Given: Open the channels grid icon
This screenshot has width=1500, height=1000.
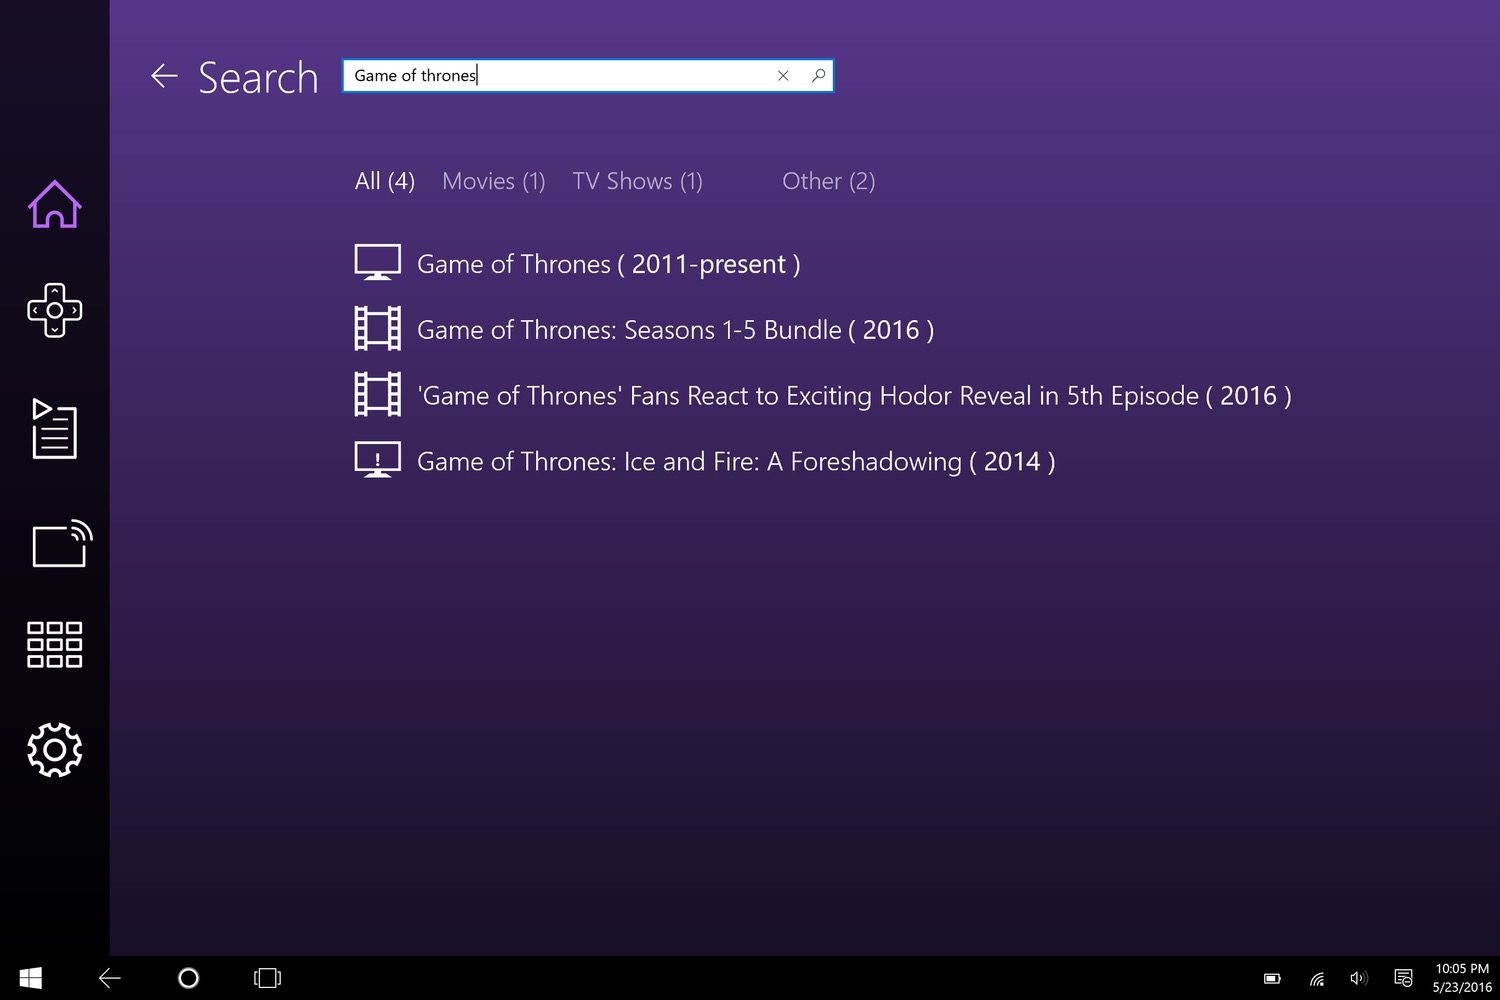Looking at the screenshot, I should pyautogui.click(x=54, y=644).
